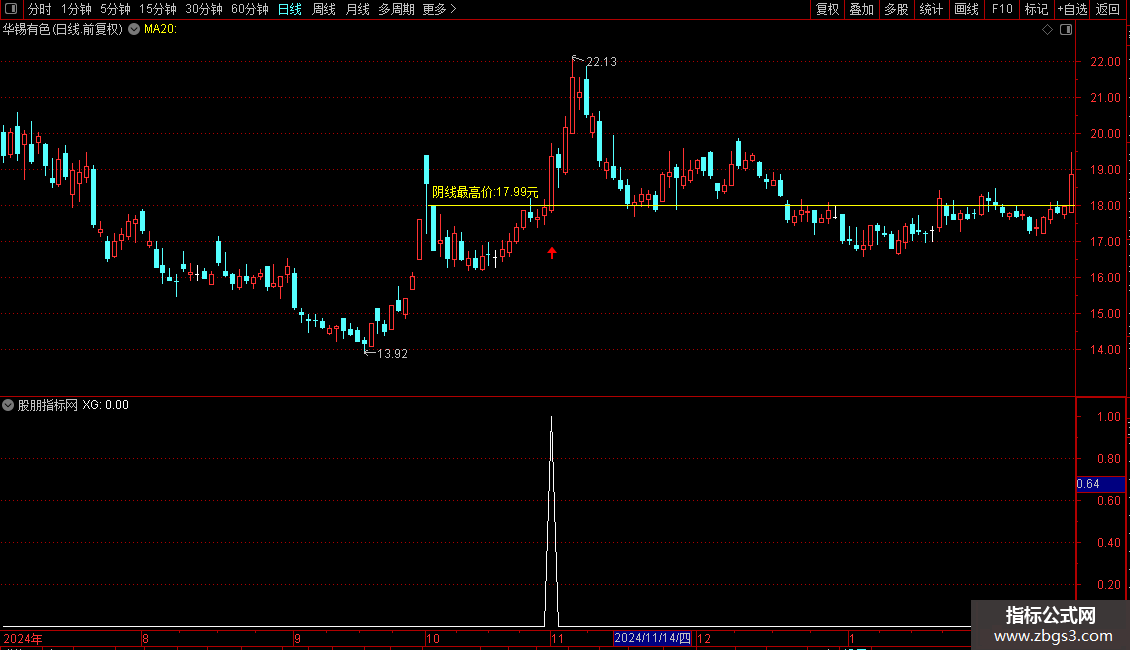Click the 18.00 price axis label
The height and width of the screenshot is (650, 1130).
tap(1105, 206)
